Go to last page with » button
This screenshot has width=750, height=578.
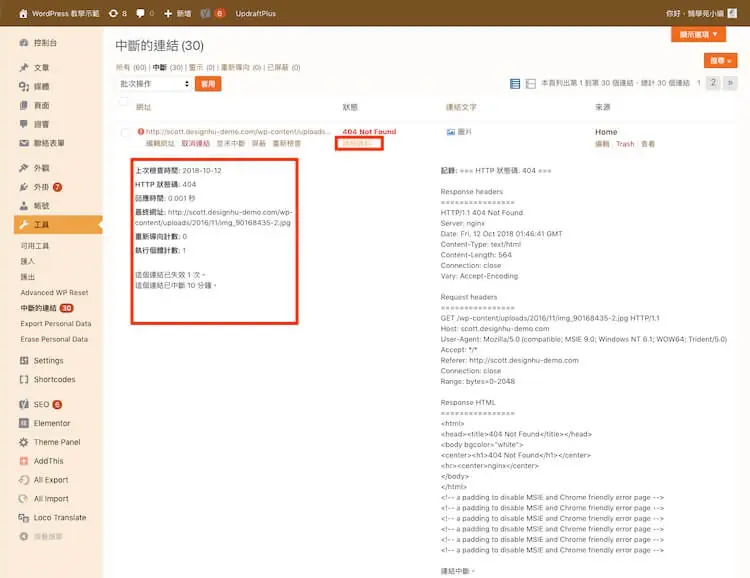point(730,83)
